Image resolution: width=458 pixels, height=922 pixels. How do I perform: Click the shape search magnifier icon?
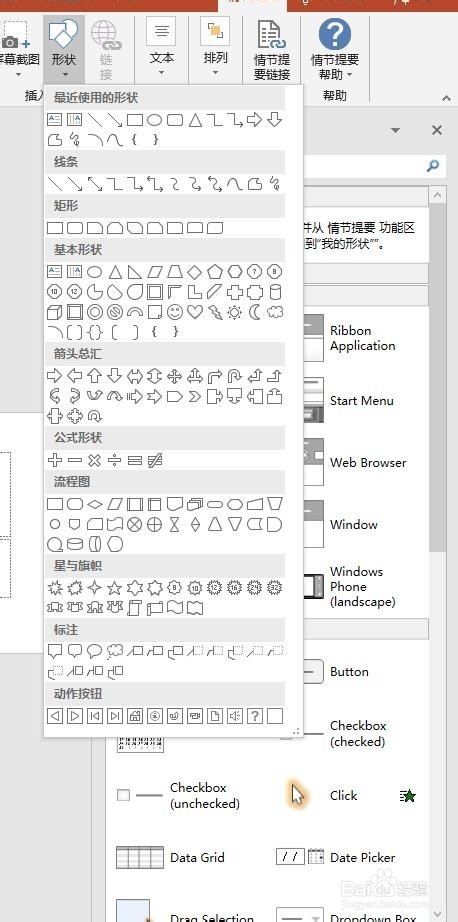(x=433, y=166)
